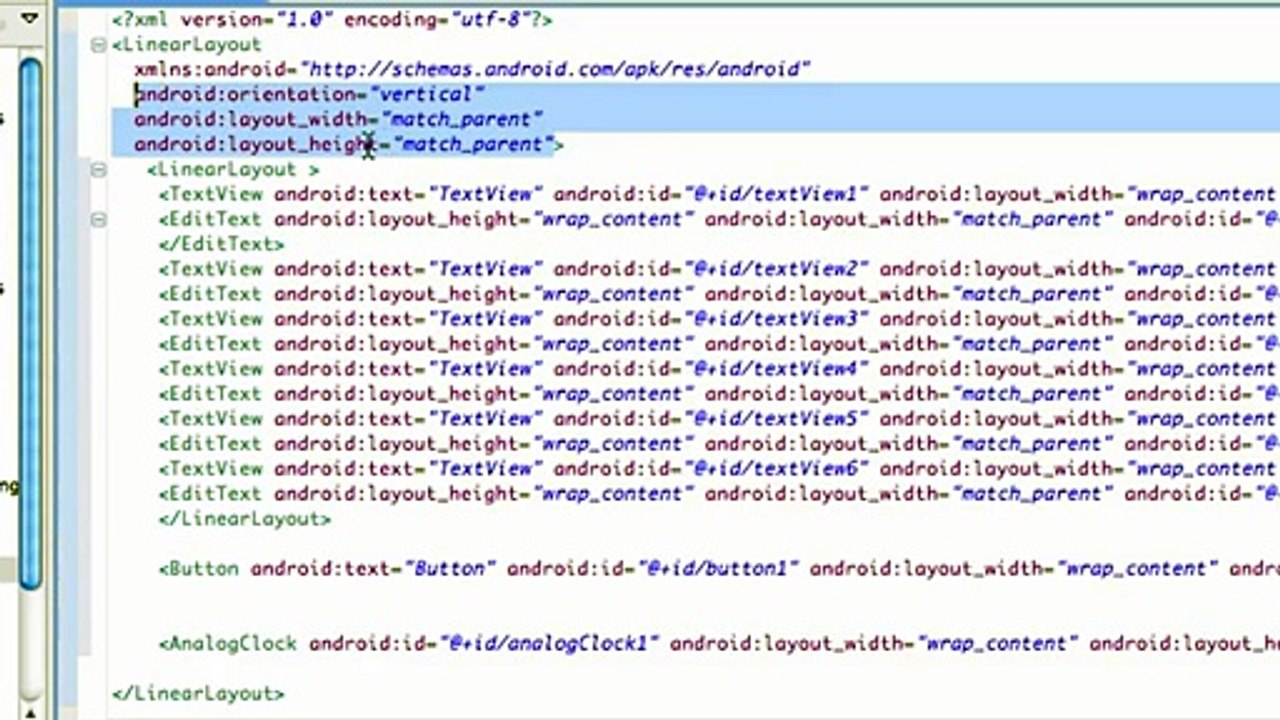Place cursor on android:orientation attribute
The width and height of the screenshot is (1280, 720).
click(246, 94)
